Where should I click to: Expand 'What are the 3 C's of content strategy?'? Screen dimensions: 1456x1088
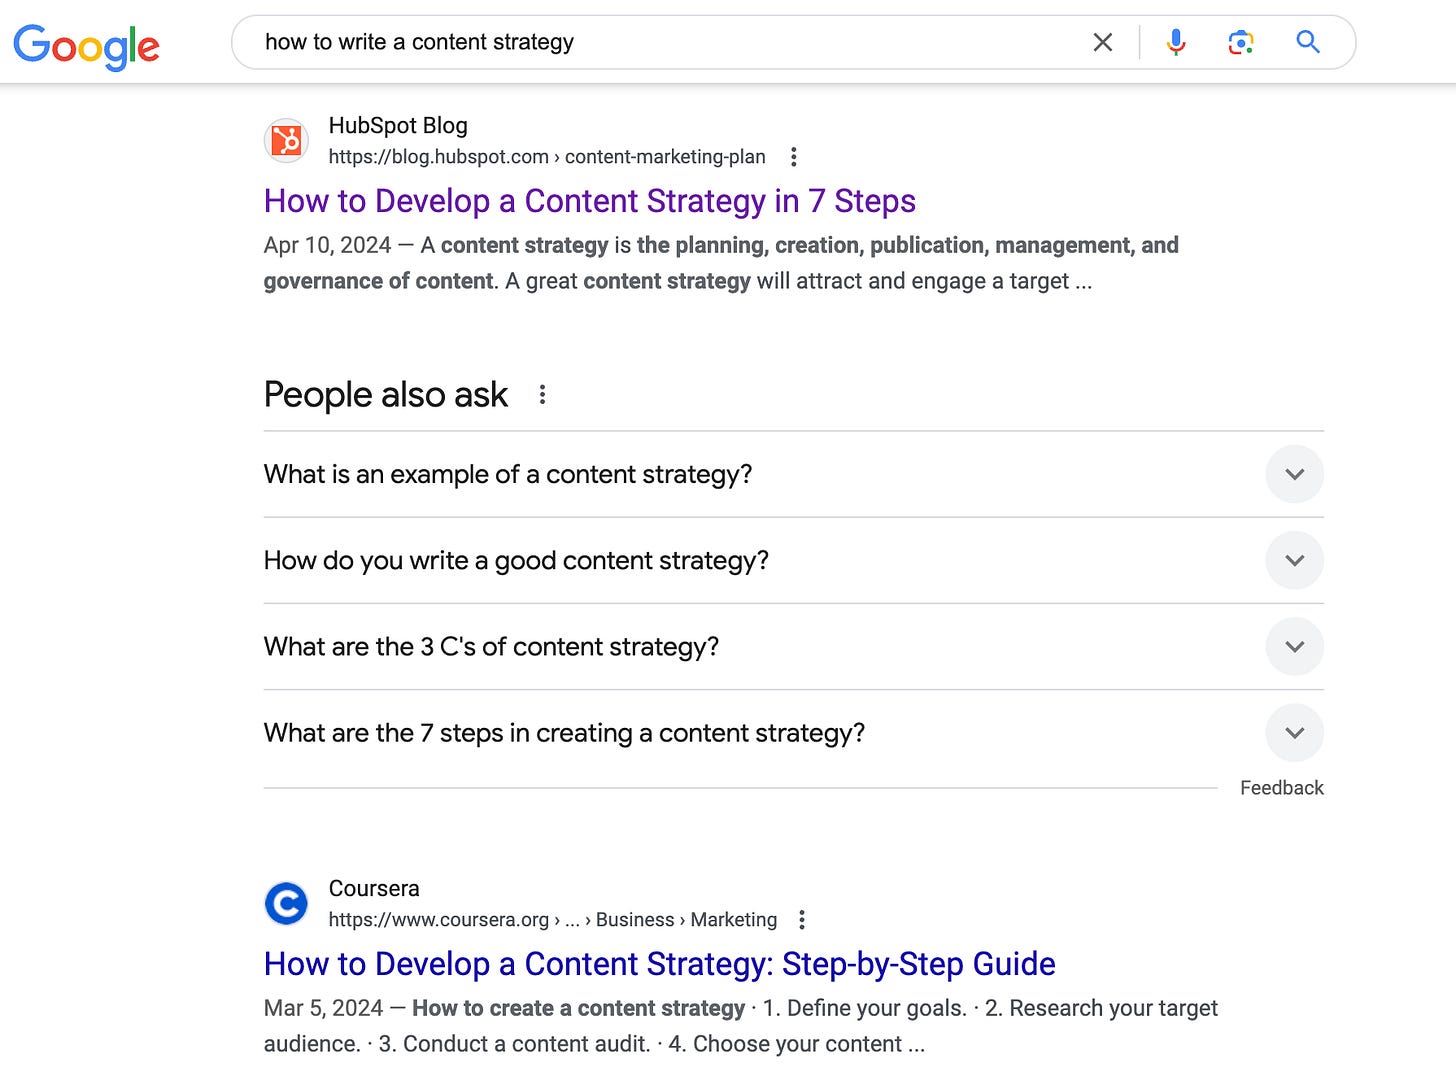coord(793,646)
